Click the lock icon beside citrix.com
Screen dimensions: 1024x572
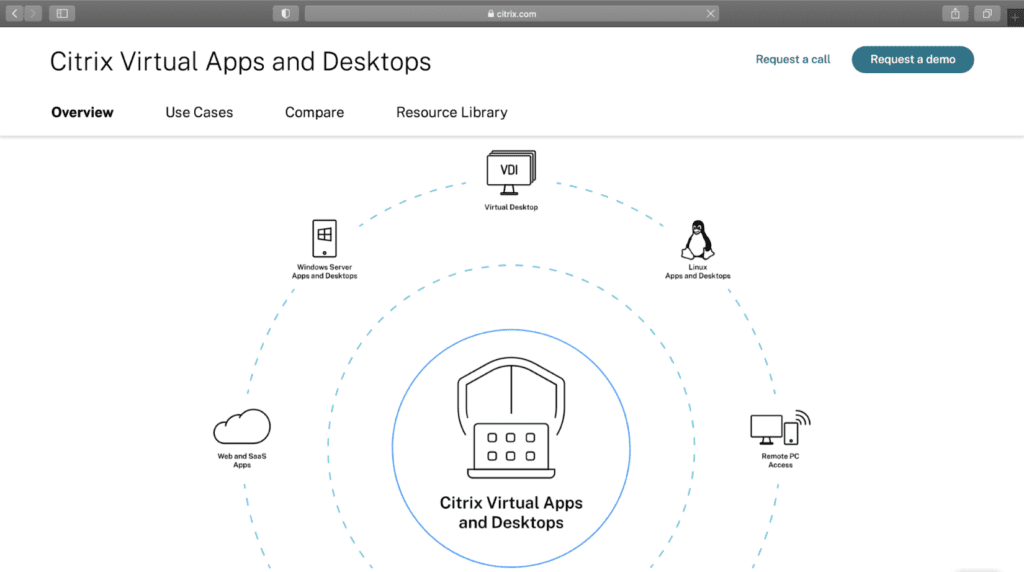tap(490, 13)
